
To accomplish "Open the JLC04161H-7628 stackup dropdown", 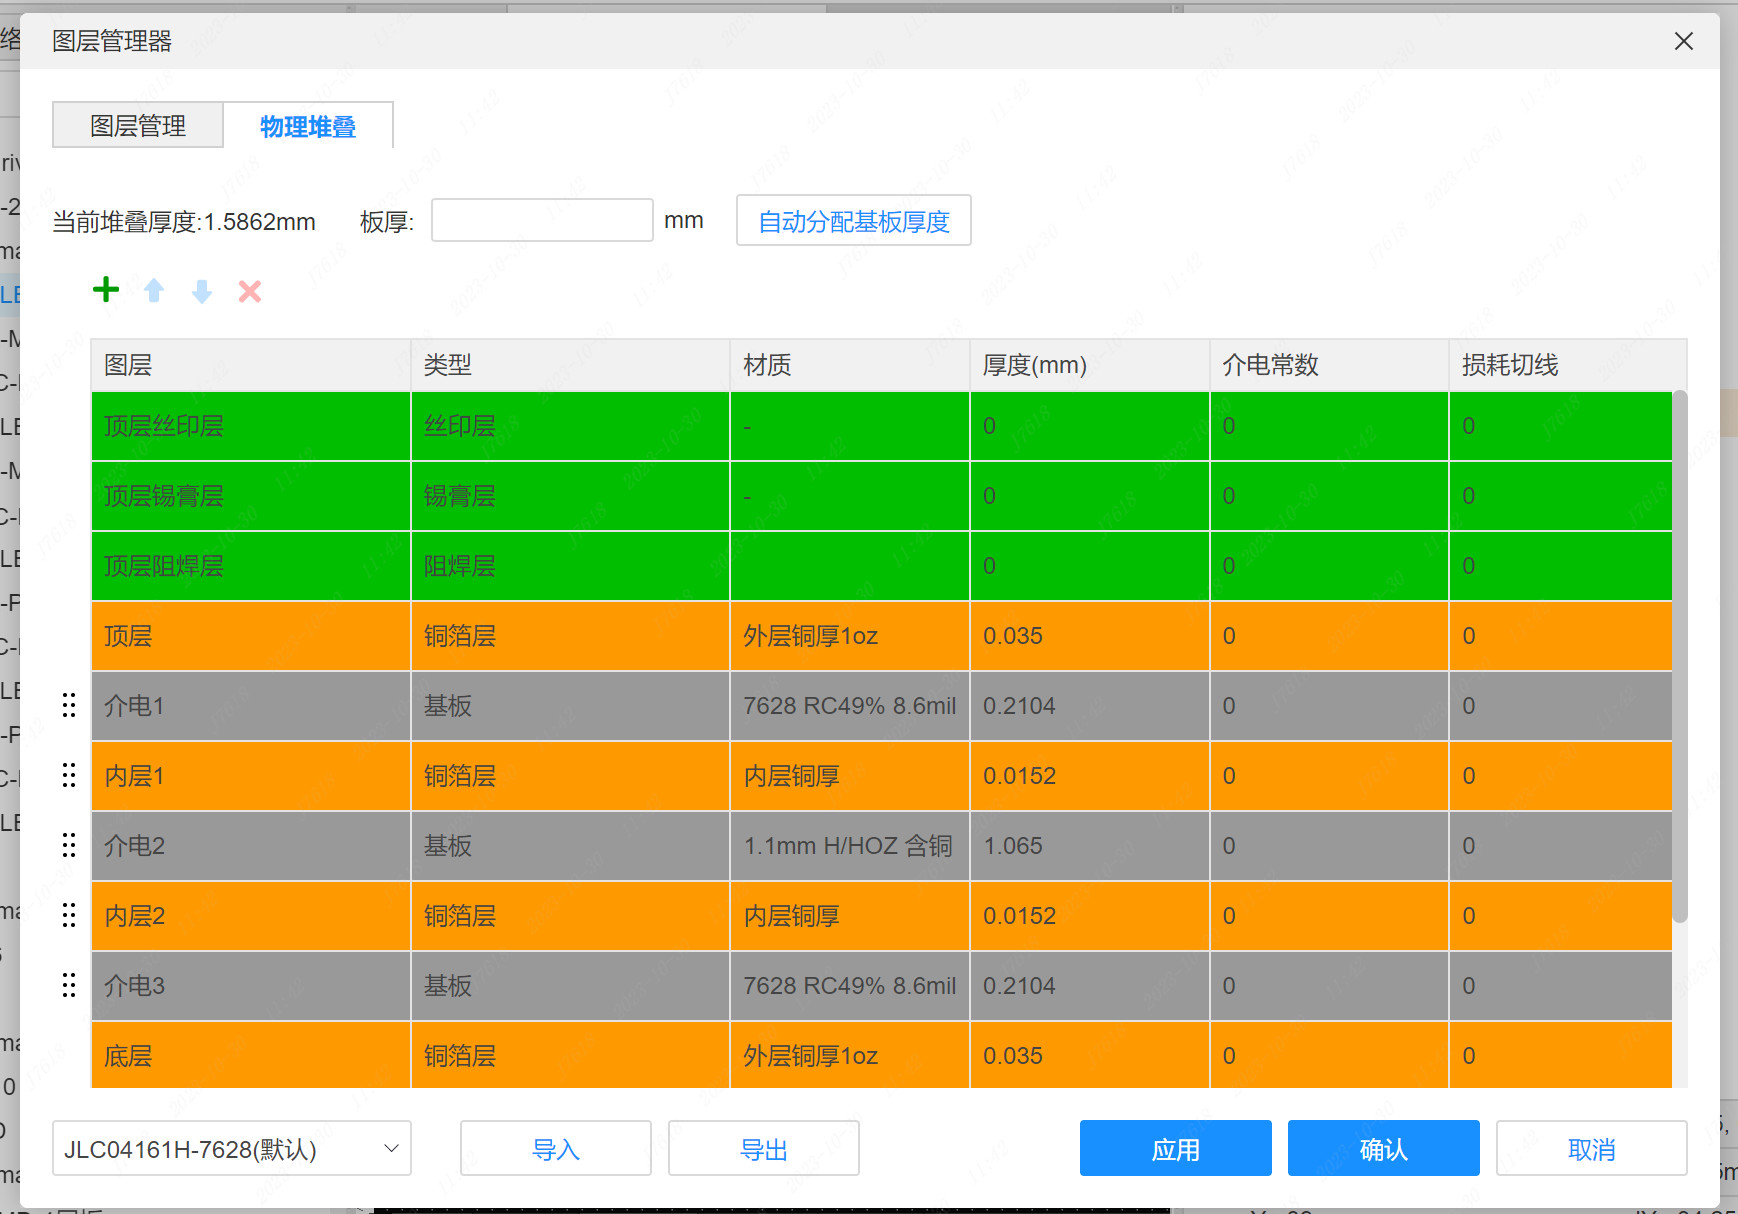I will pyautogui.click(x=232, y=1148).
